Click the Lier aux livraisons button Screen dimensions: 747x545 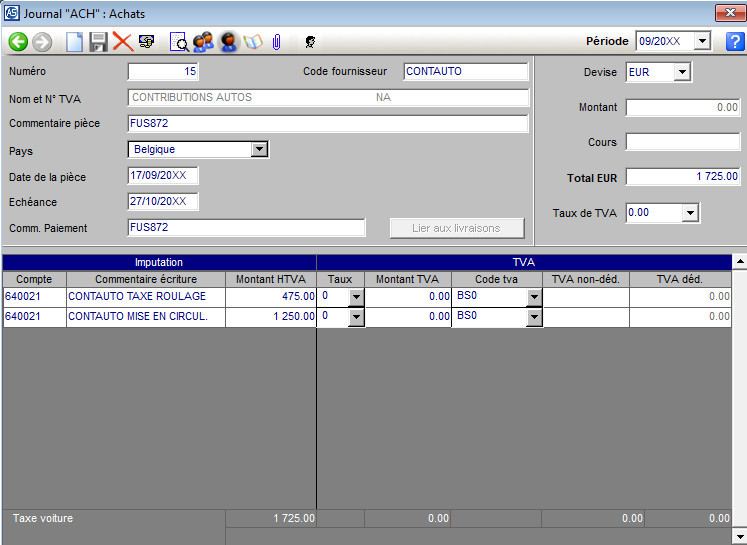click(456, 228)
